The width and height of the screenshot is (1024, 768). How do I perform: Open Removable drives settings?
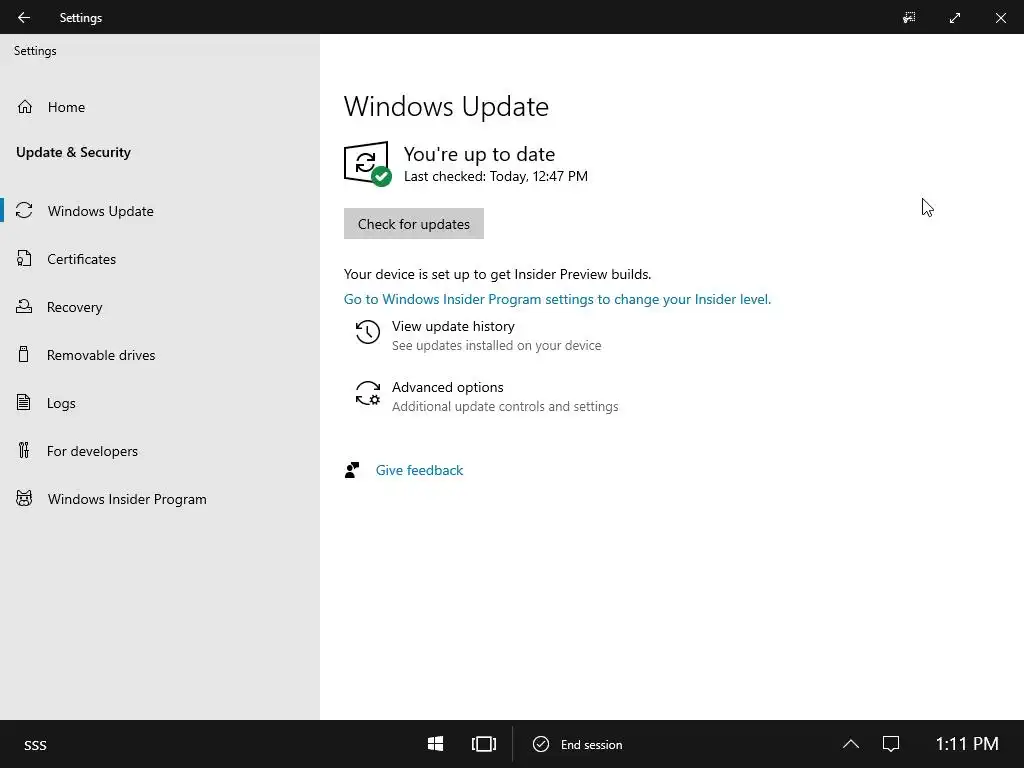point(160,355)
